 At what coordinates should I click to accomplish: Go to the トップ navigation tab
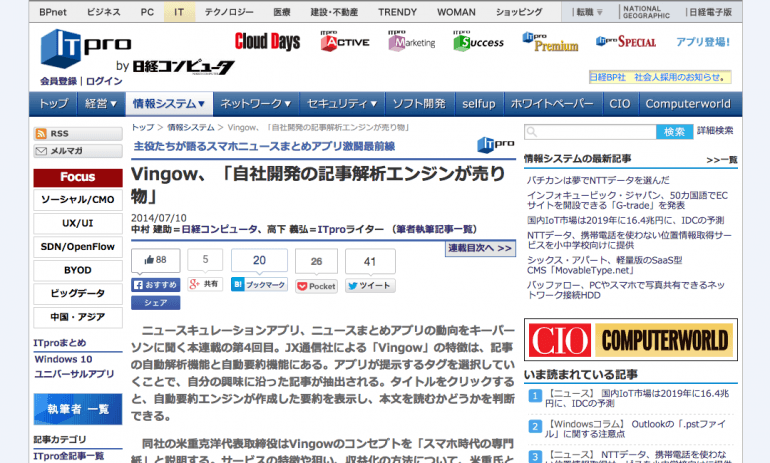point(54,104)
